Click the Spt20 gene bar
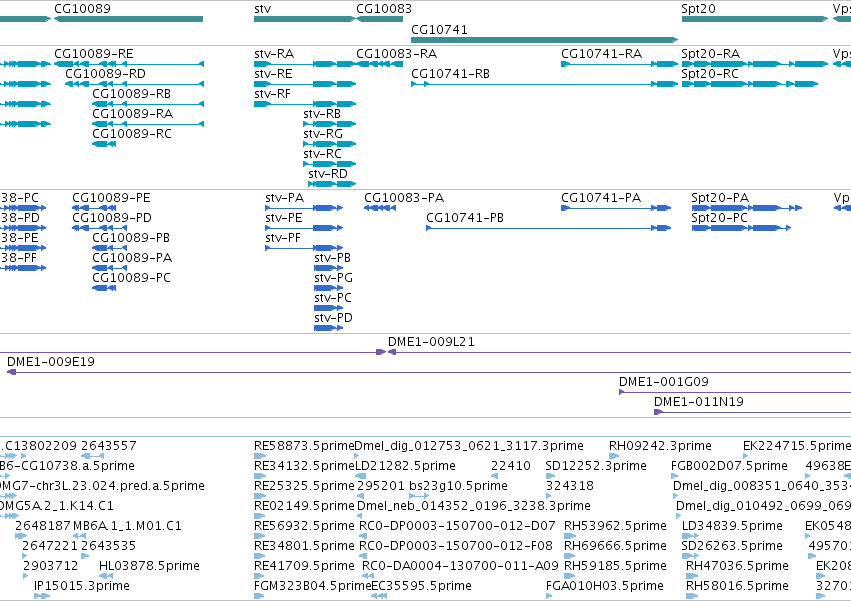The height and width of the screenshot is (601, 851). pos(754,19)
